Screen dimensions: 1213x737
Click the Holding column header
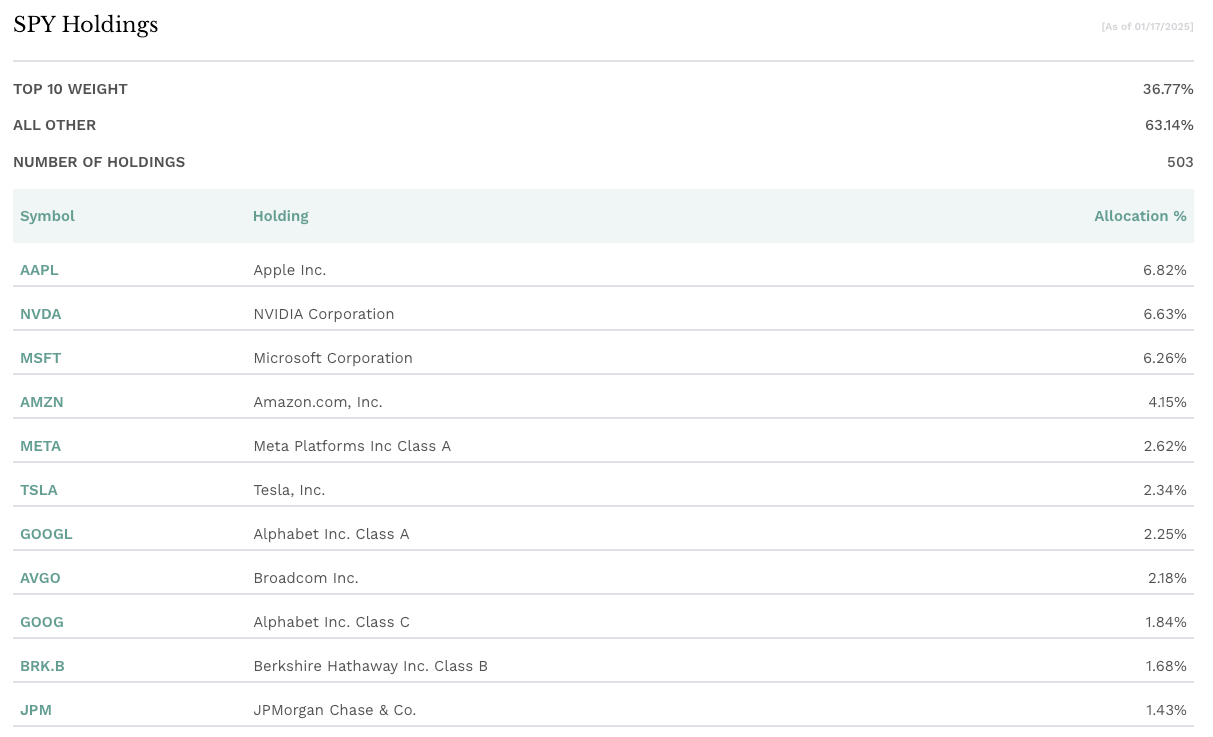pyautogui.click(x=281, y=216)
